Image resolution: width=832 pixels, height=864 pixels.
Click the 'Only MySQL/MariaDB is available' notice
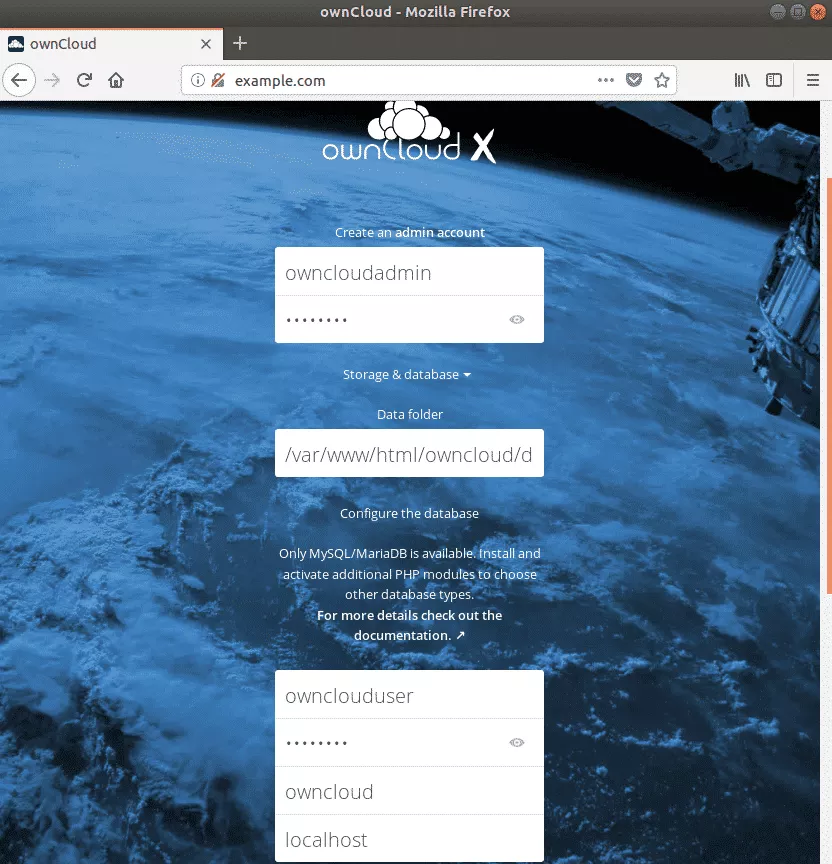409,574
